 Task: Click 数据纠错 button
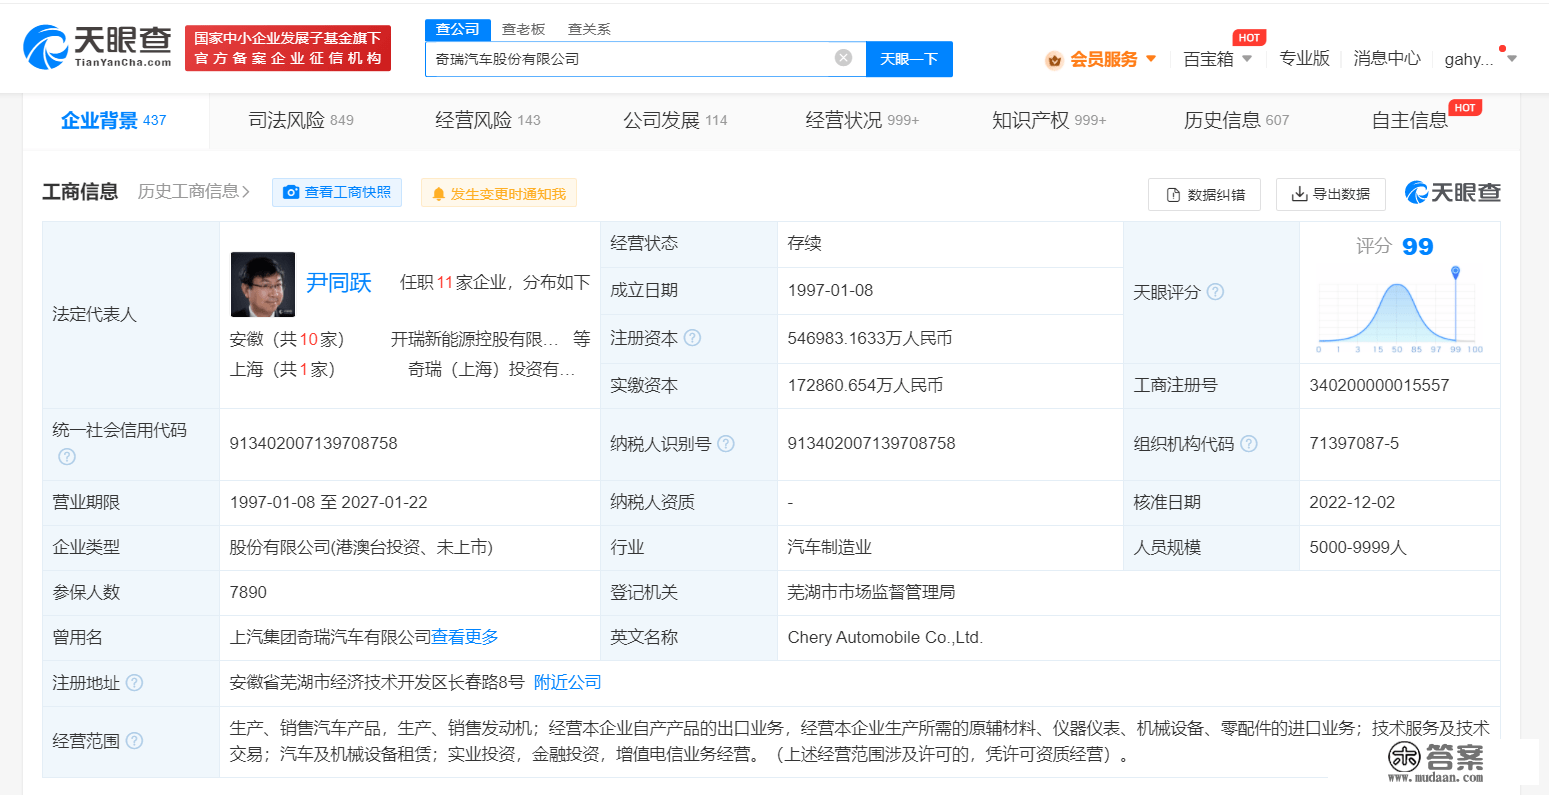(x=1204, y=194)
